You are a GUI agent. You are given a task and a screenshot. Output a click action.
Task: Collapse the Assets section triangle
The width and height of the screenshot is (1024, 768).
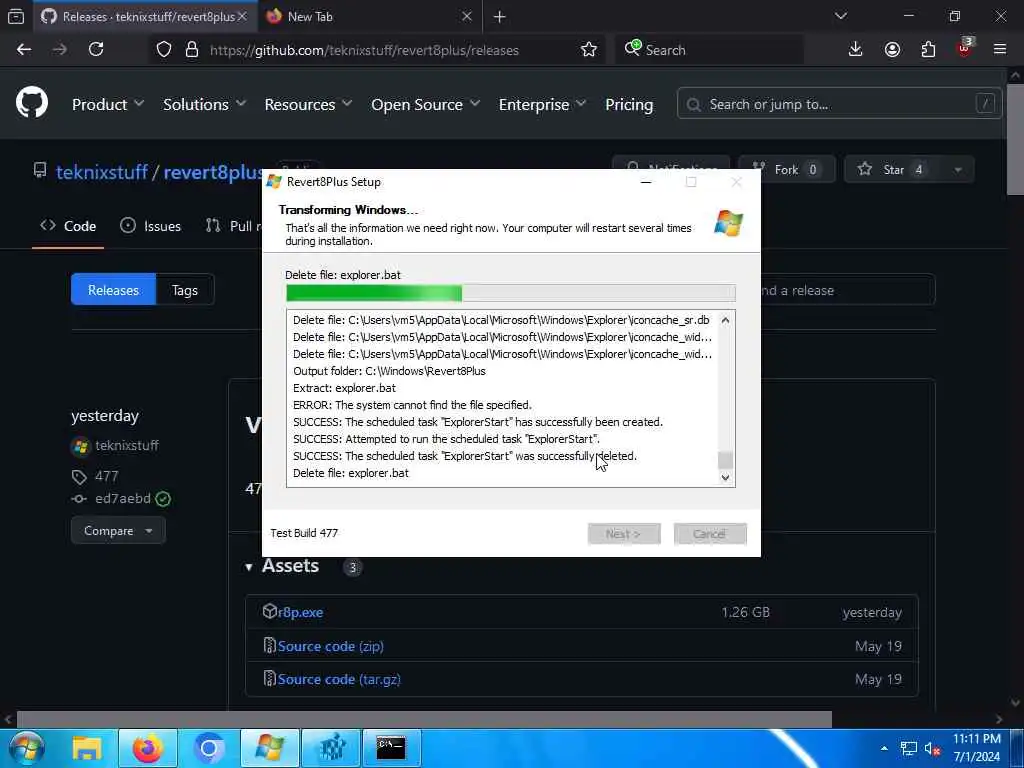(x=249, y=567)
